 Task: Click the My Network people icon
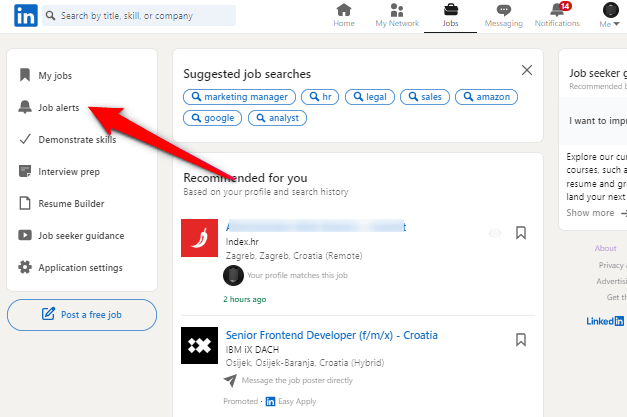coord(397,10)
